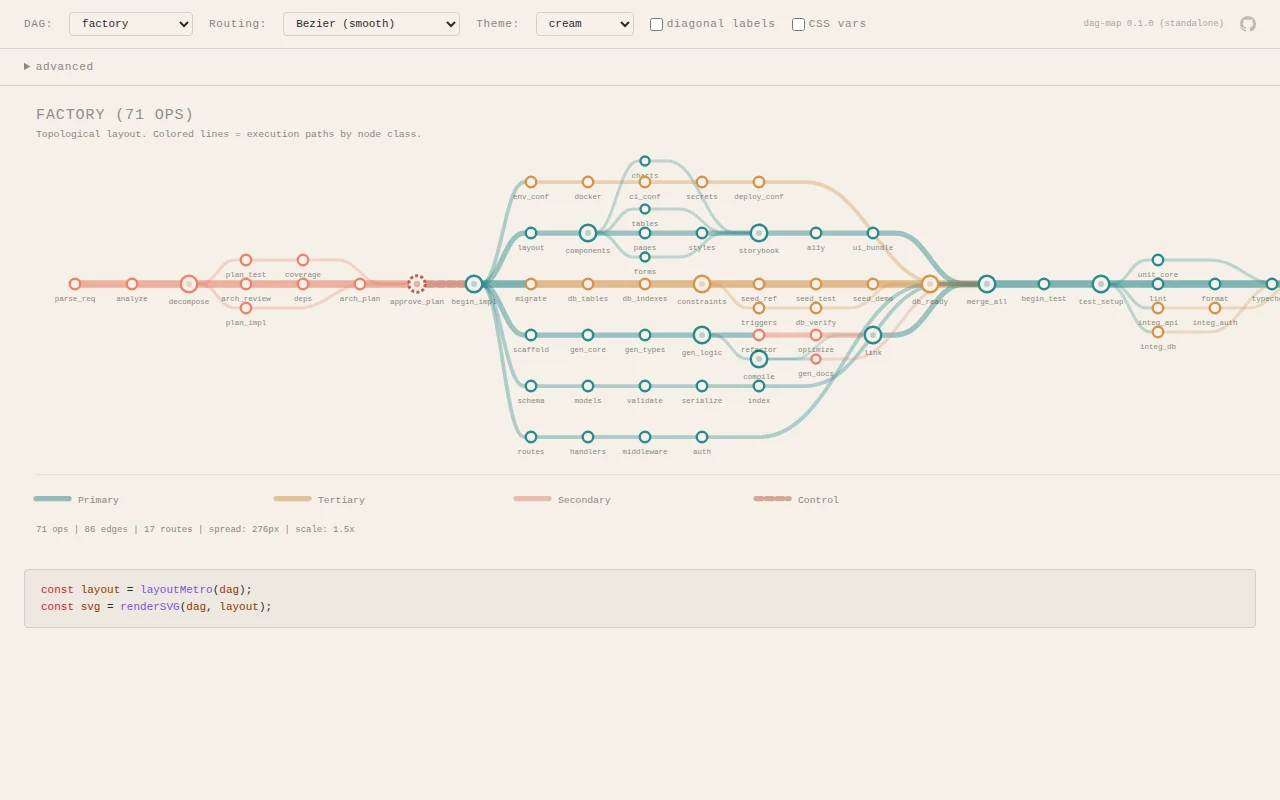Open the GitHub repository icon
The image size is (1280, 800).
(1248, 24)
